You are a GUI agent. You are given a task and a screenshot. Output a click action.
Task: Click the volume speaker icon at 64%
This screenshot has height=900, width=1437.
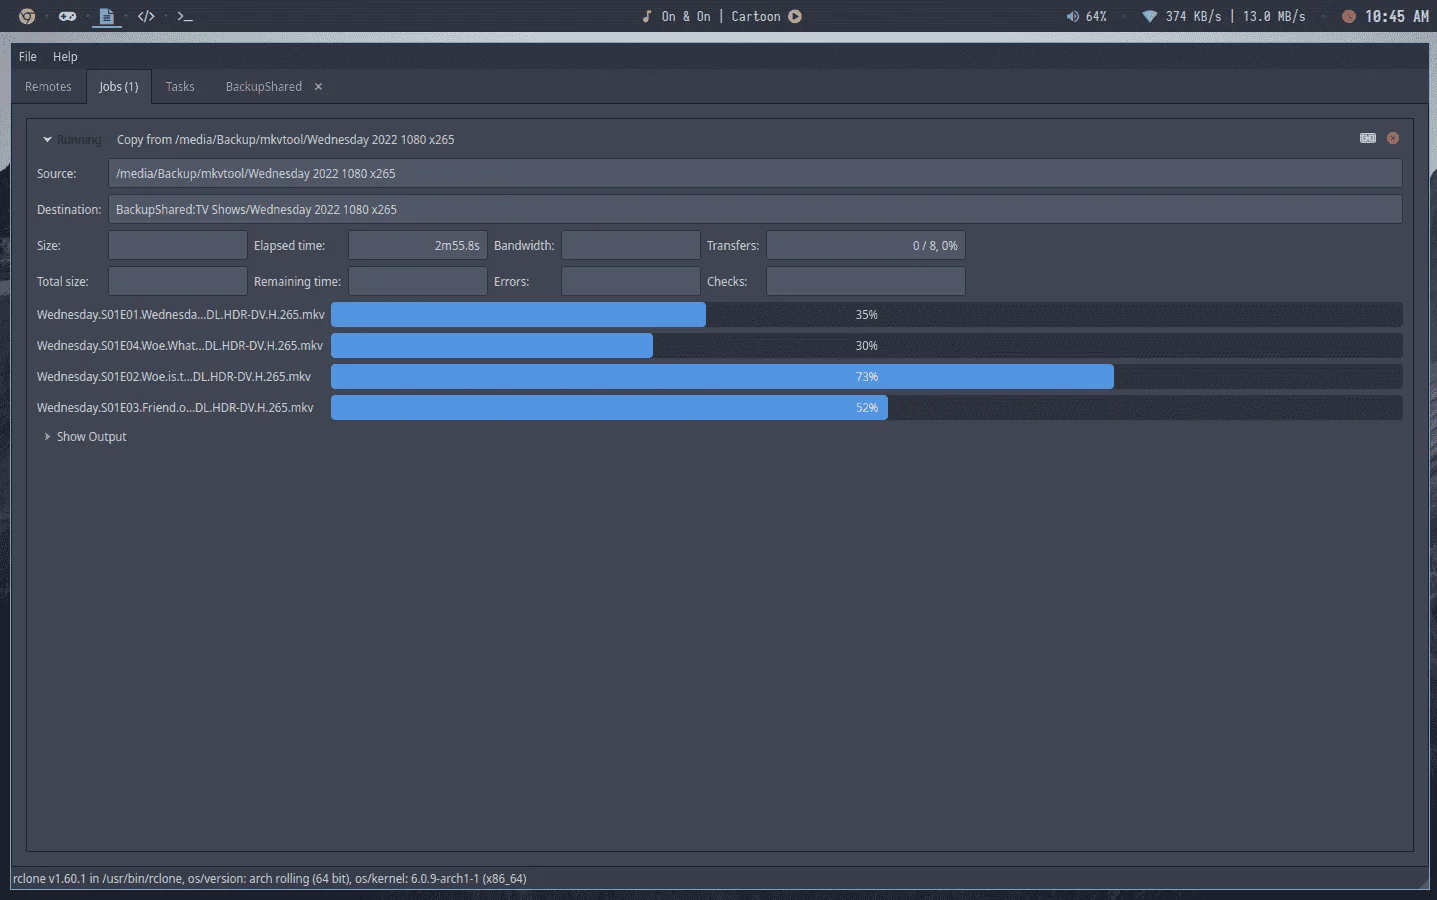(x=1072, y=16)
